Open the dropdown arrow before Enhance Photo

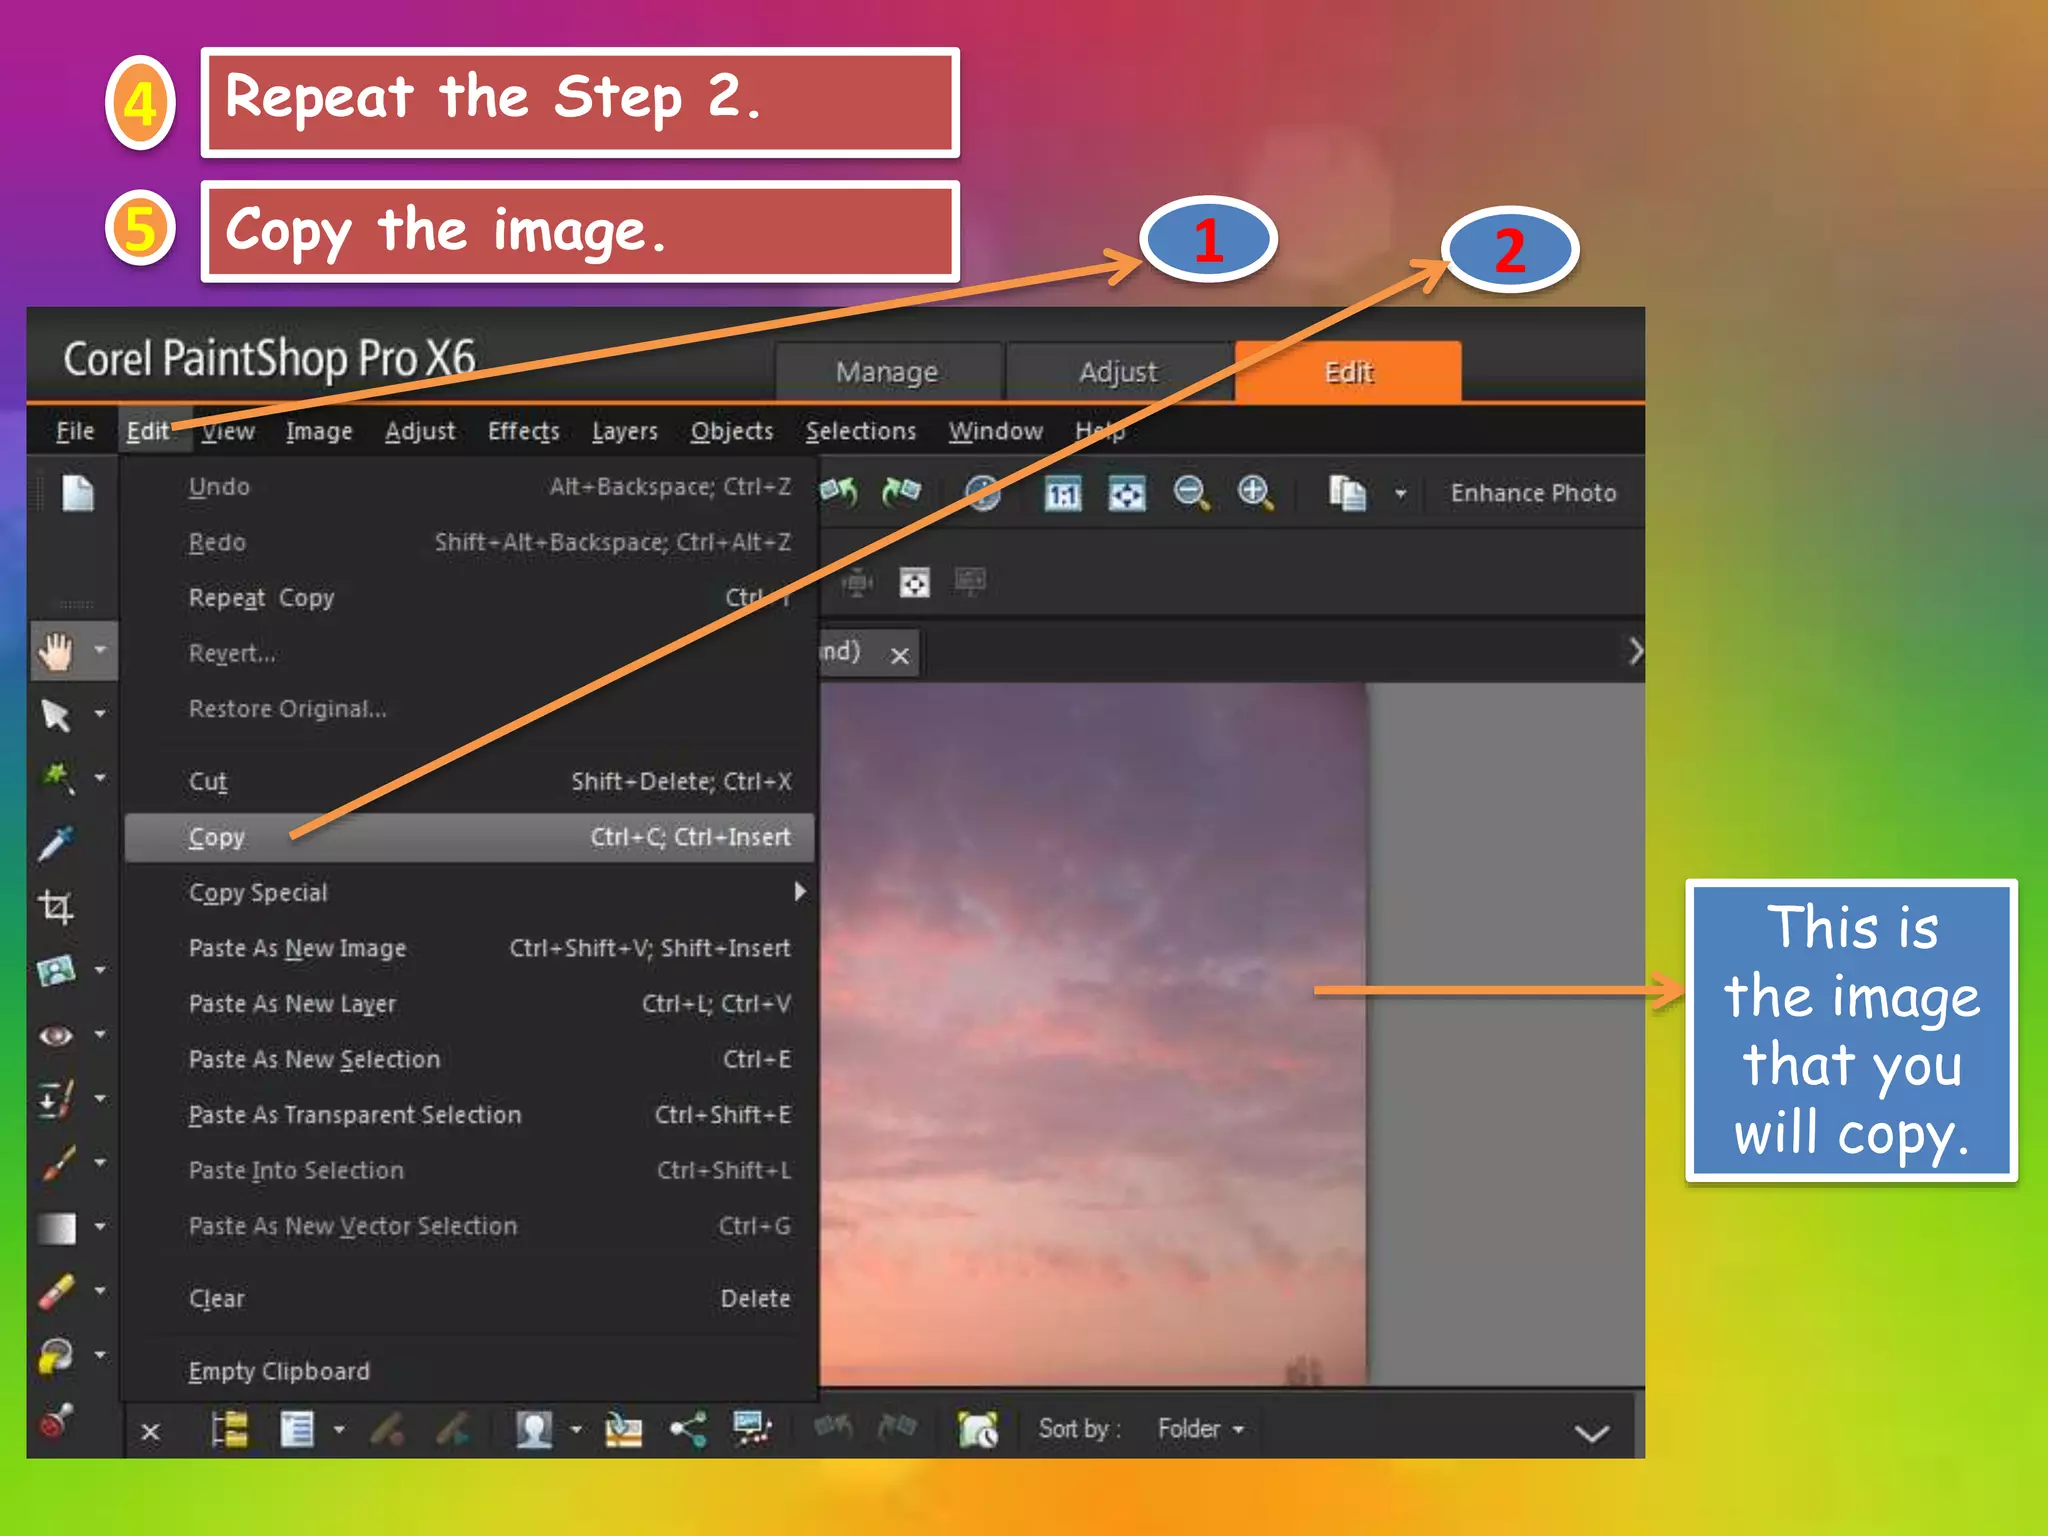[x=1400, y=493]
